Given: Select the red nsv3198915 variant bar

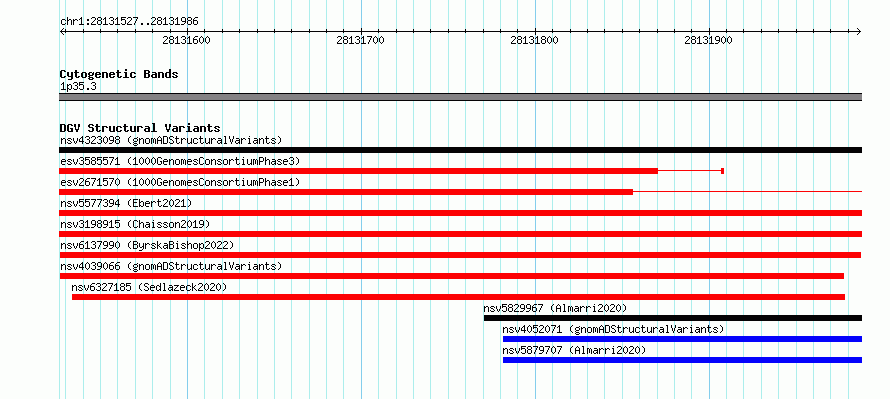Looking at the screenshot, I should (x=461, y=234).
